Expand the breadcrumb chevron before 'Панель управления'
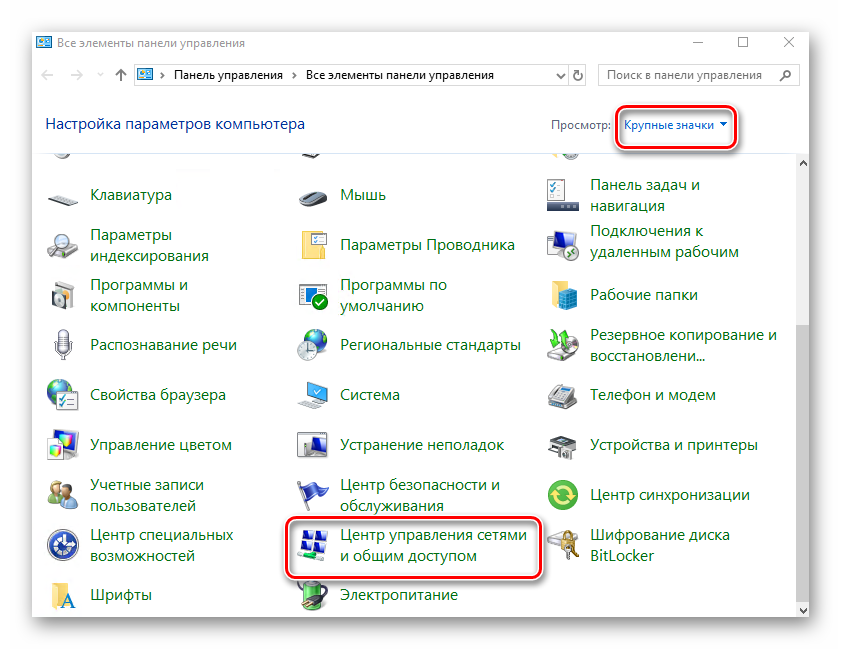 (x=163, y=76)
